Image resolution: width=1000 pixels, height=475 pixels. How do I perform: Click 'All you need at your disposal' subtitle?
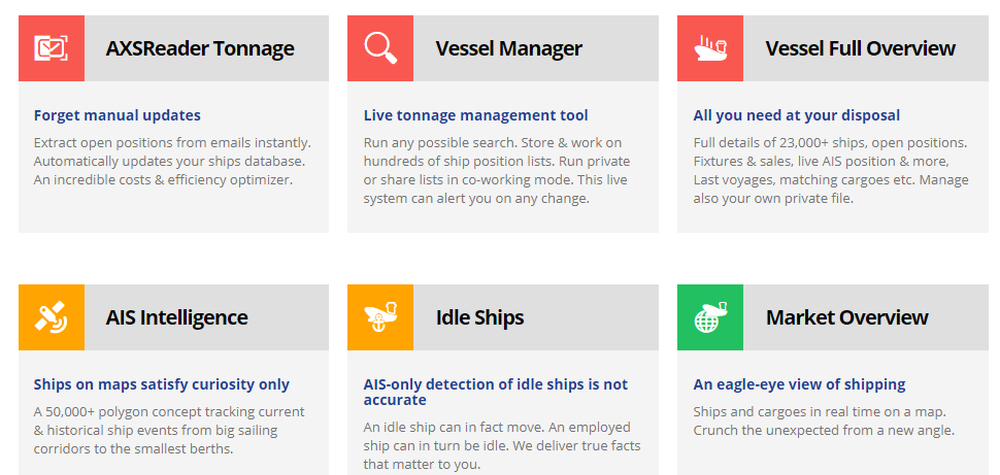point(797,115)
